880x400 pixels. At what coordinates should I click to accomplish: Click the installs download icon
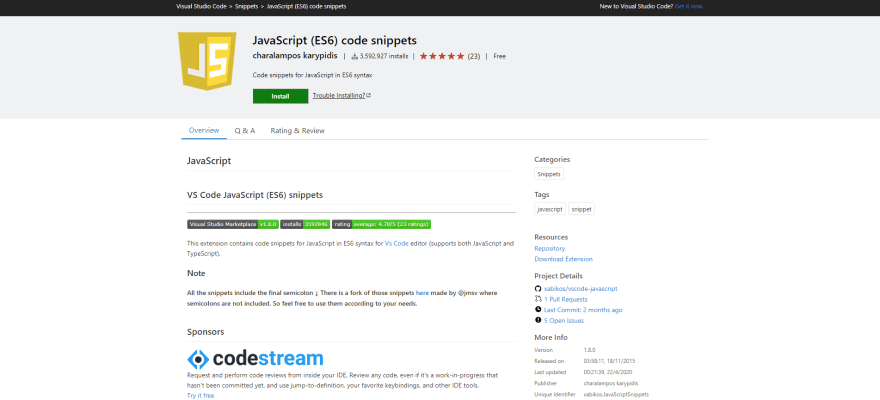355,56
